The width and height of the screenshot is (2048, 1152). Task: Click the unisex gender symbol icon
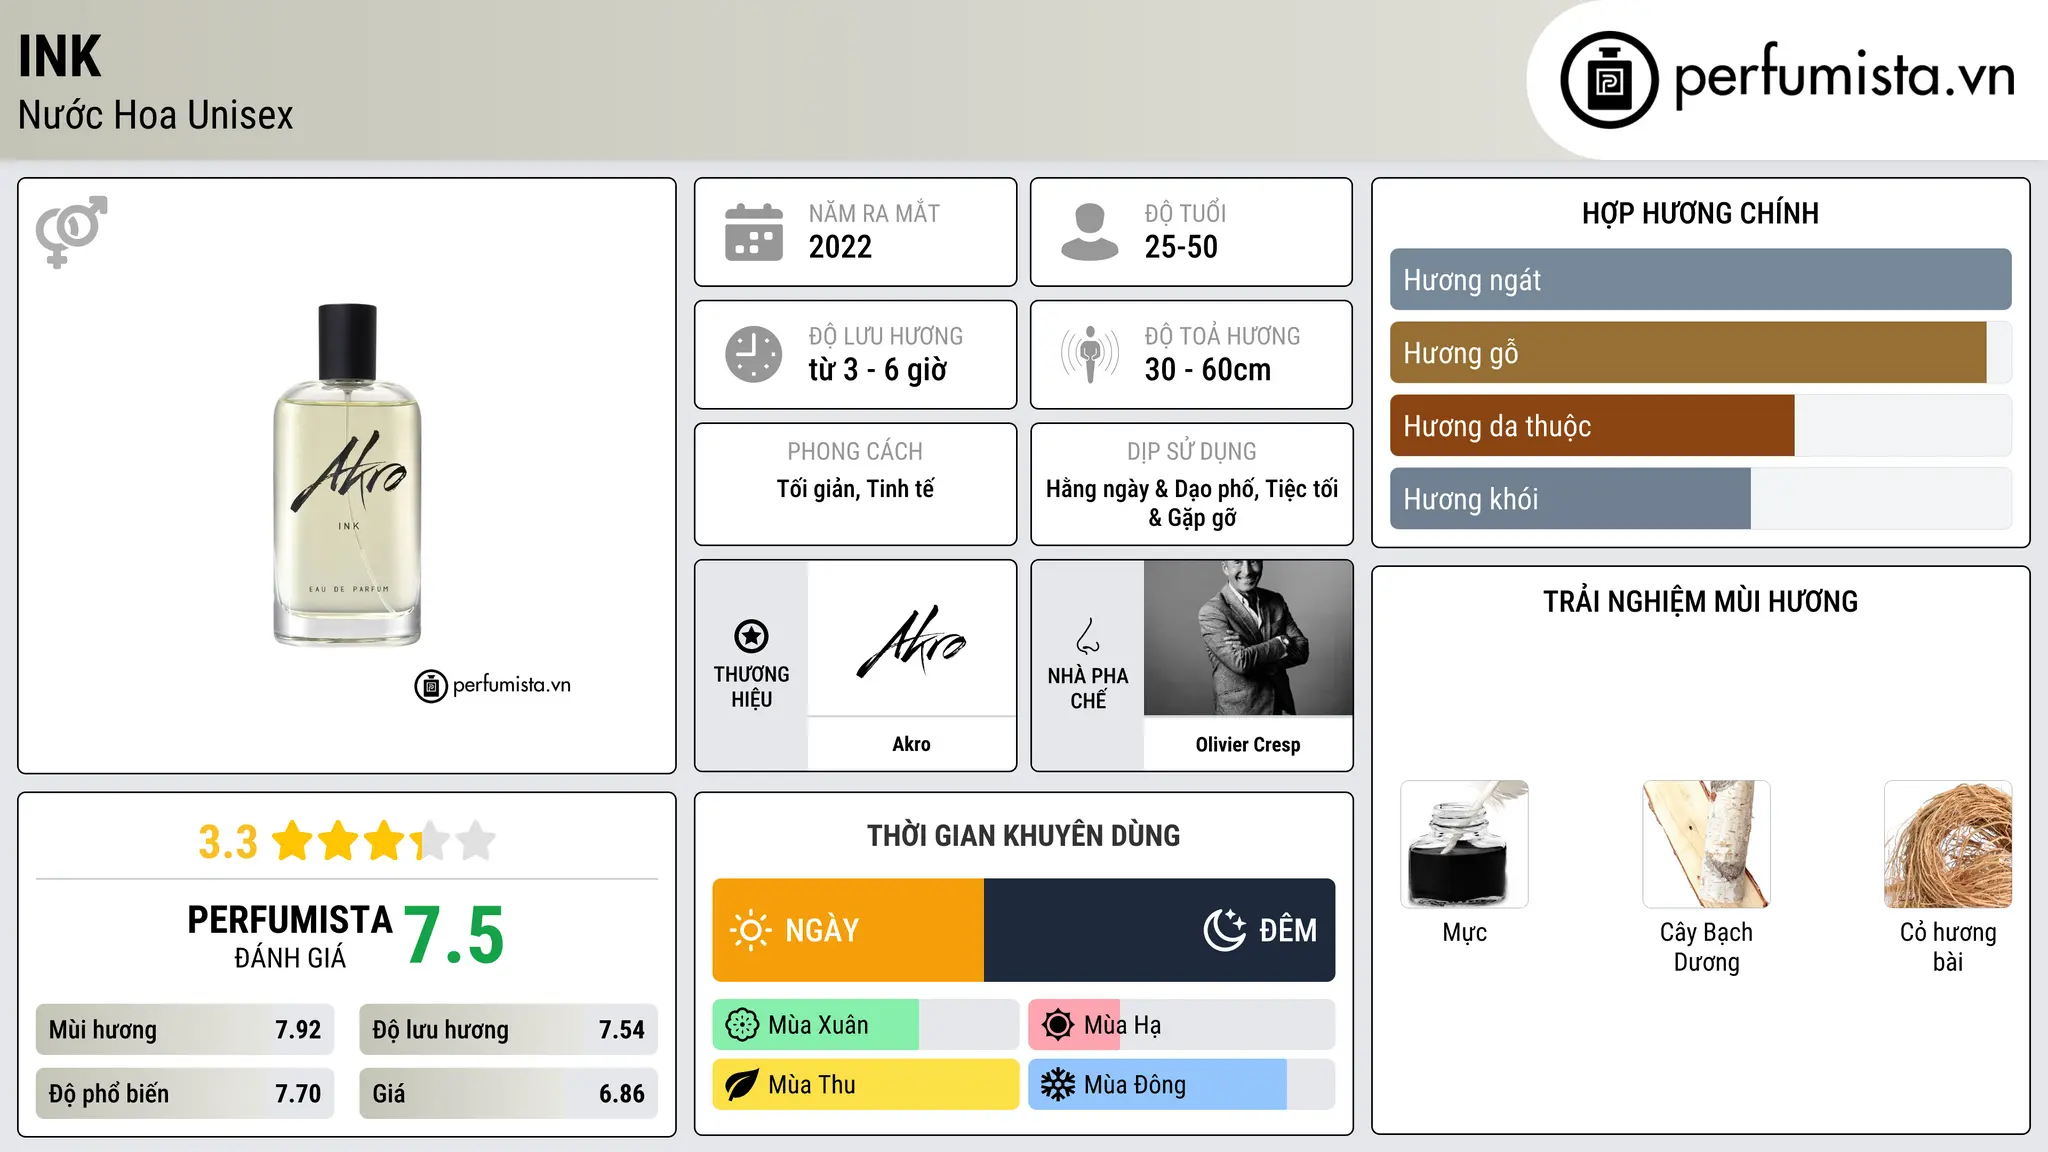[71, 232]
